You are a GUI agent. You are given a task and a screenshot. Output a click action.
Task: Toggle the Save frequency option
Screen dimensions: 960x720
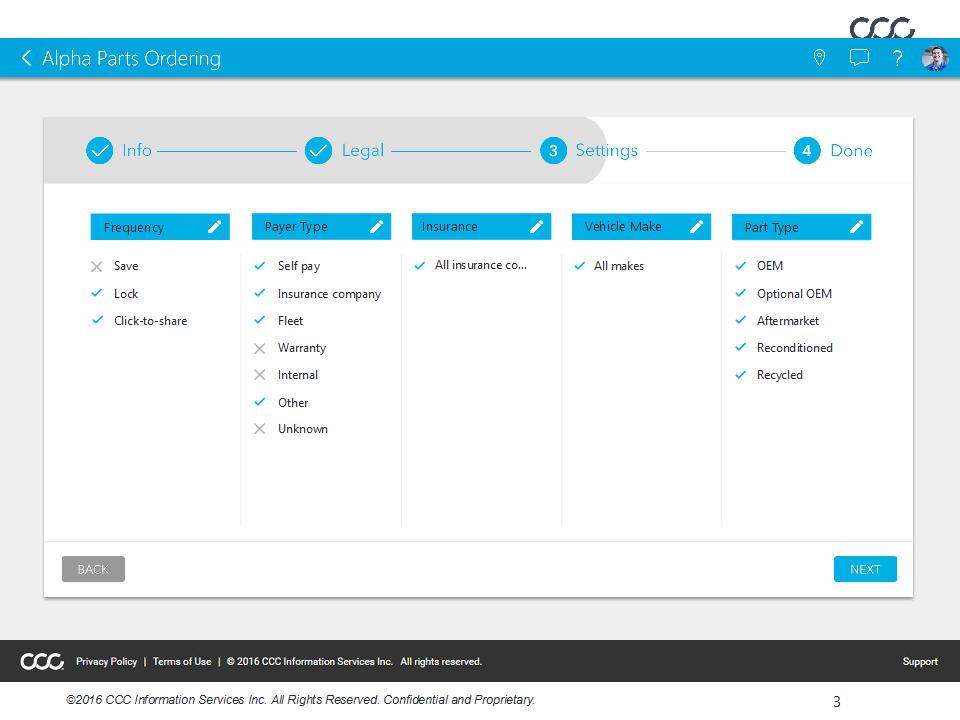tap(114, 266)
